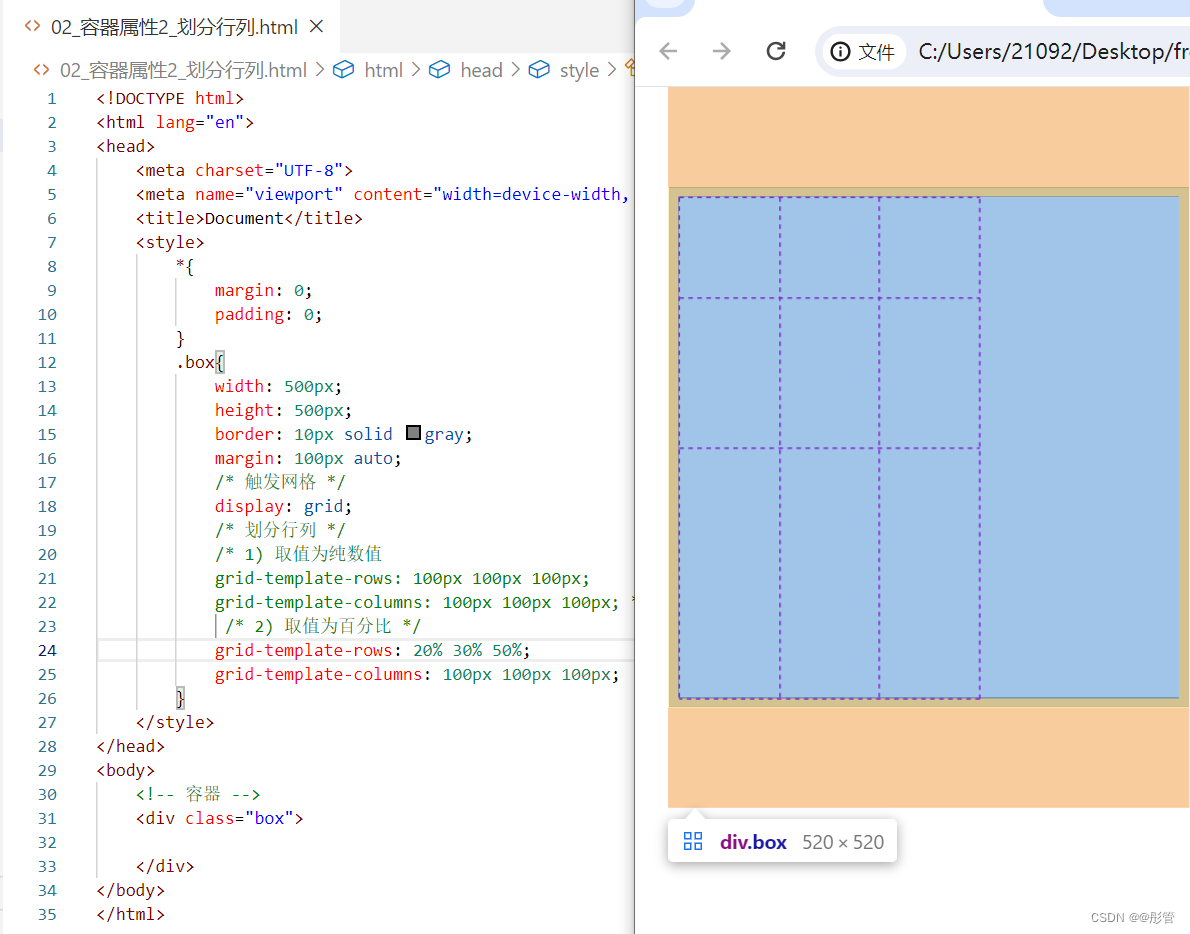This screenshot has width=1190, height=934.
Task: Open the file name breadcrumb 02_容器属性2_划分行列.html
Action: [x=183, y=71]
